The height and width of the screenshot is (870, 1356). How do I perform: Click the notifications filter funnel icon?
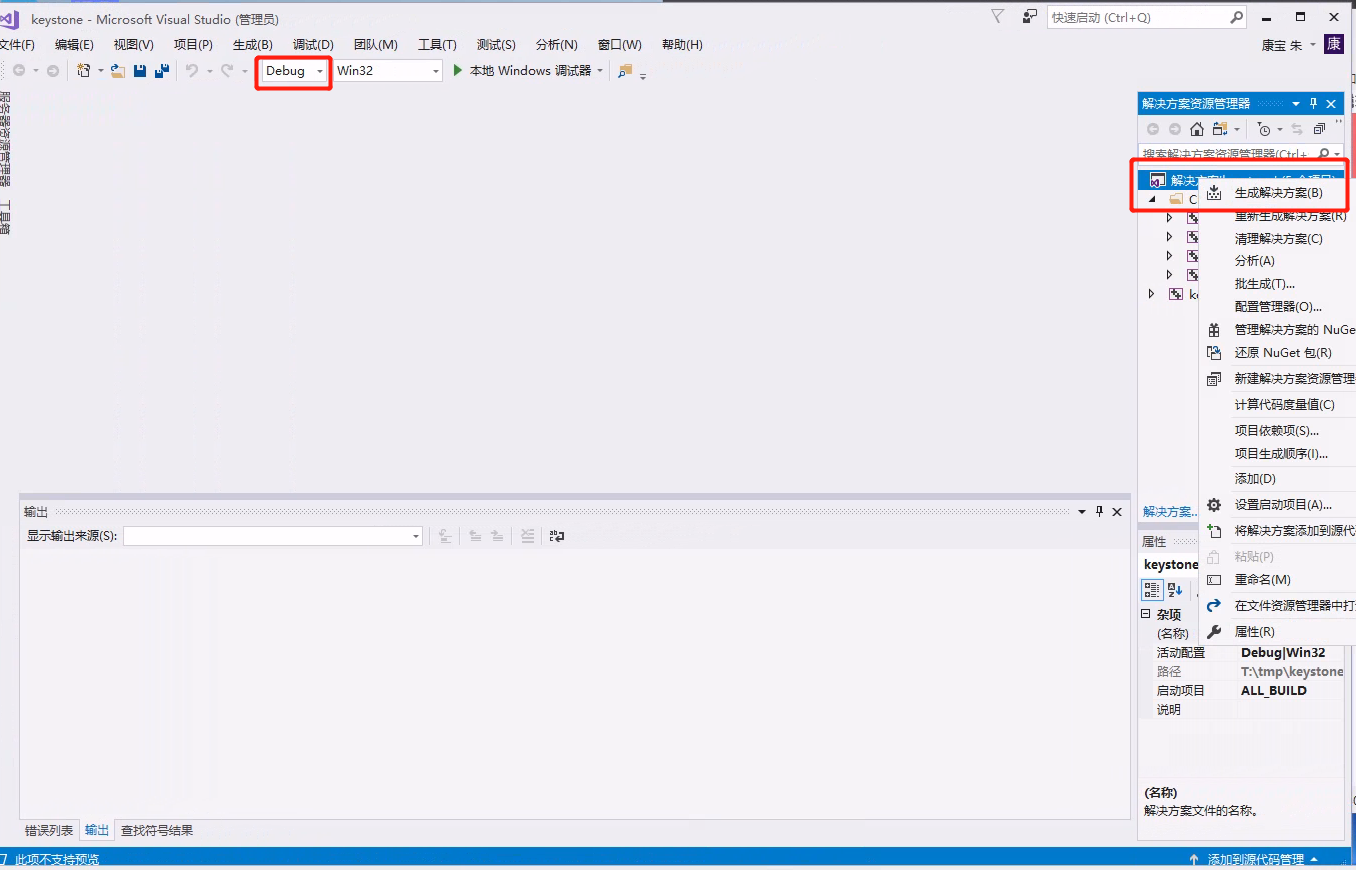point(998,16)
